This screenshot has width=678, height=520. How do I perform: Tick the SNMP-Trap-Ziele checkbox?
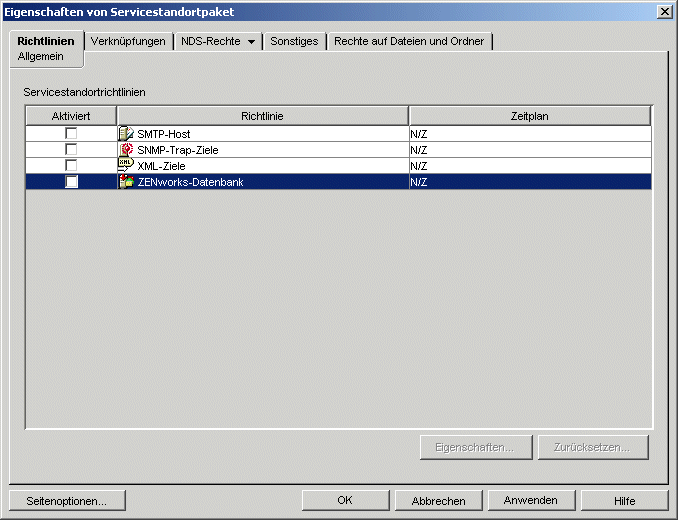(71, 149)
